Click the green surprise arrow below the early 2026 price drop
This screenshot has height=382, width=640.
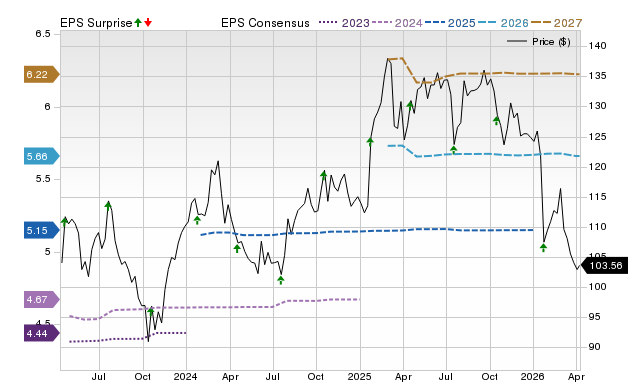[x=543, y=247]
